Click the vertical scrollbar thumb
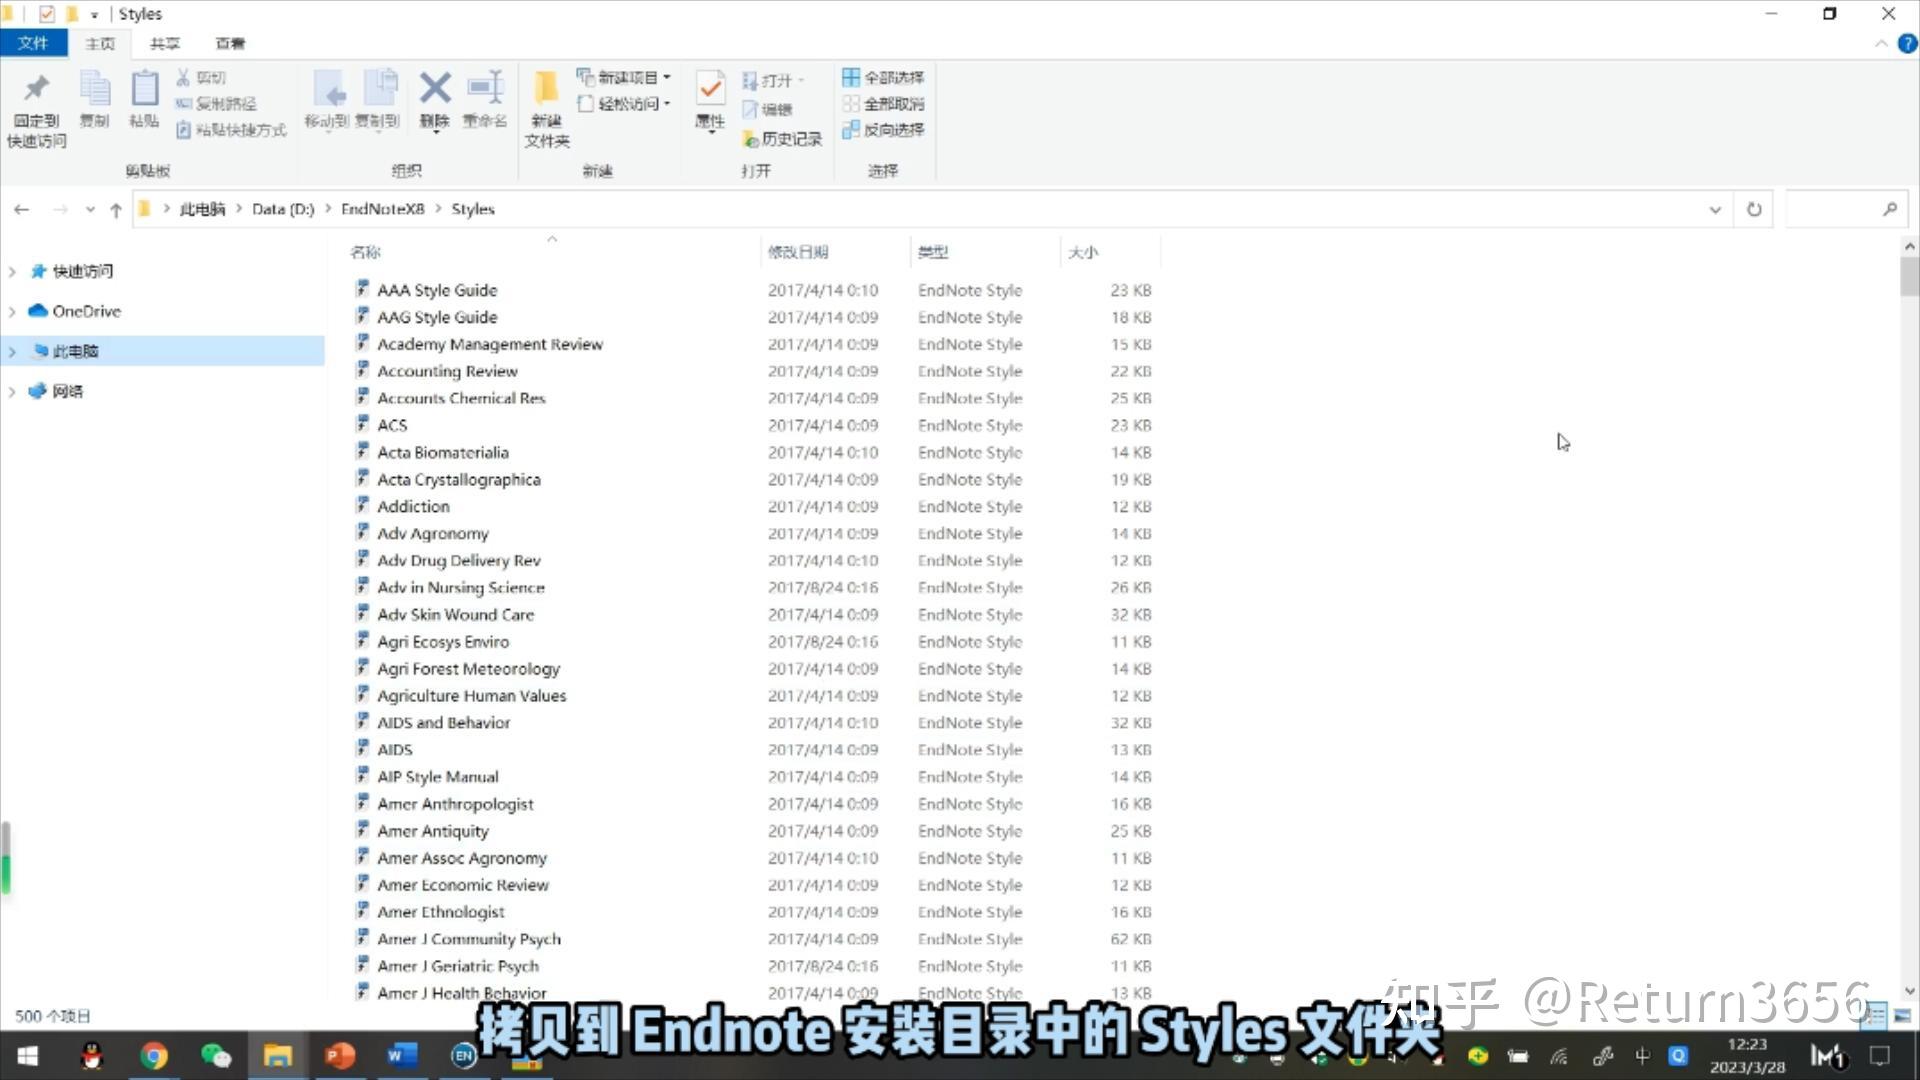 point(1909,277)
